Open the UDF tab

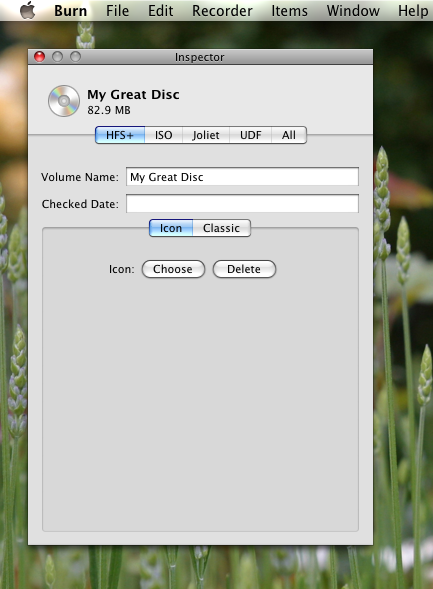pos(250,135)
